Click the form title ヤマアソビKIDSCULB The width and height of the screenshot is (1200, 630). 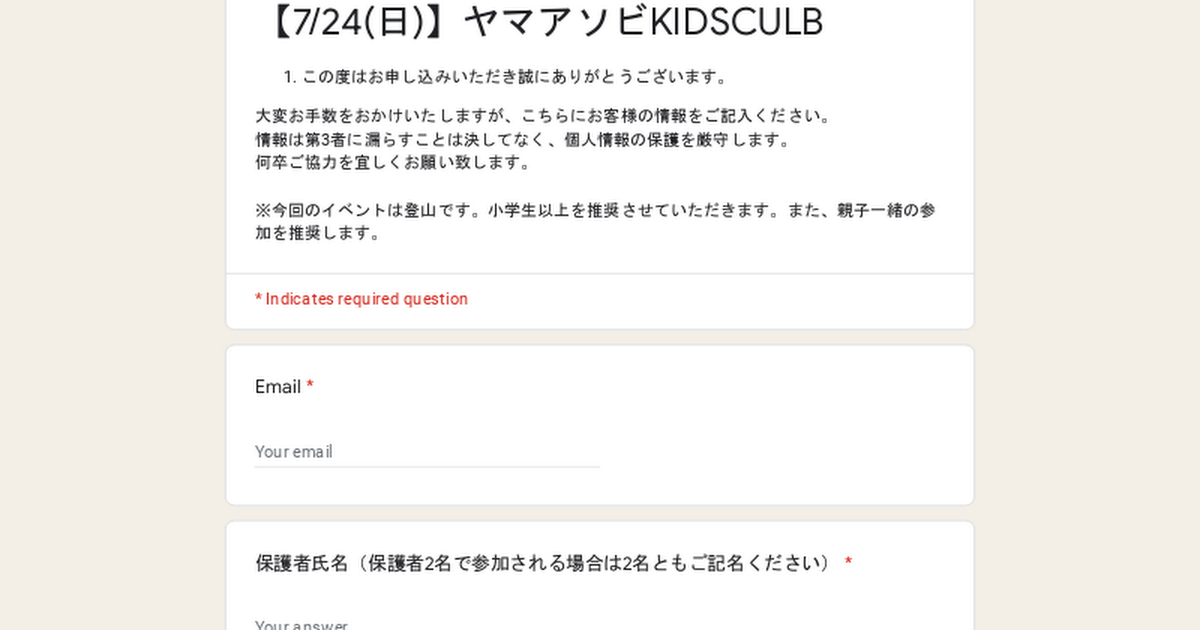[643, 22]
